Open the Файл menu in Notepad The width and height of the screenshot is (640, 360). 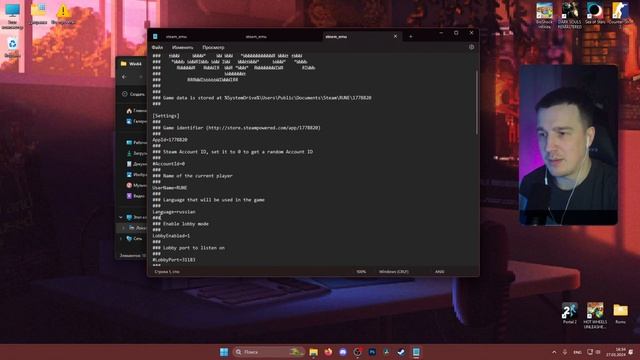(157, 47)
